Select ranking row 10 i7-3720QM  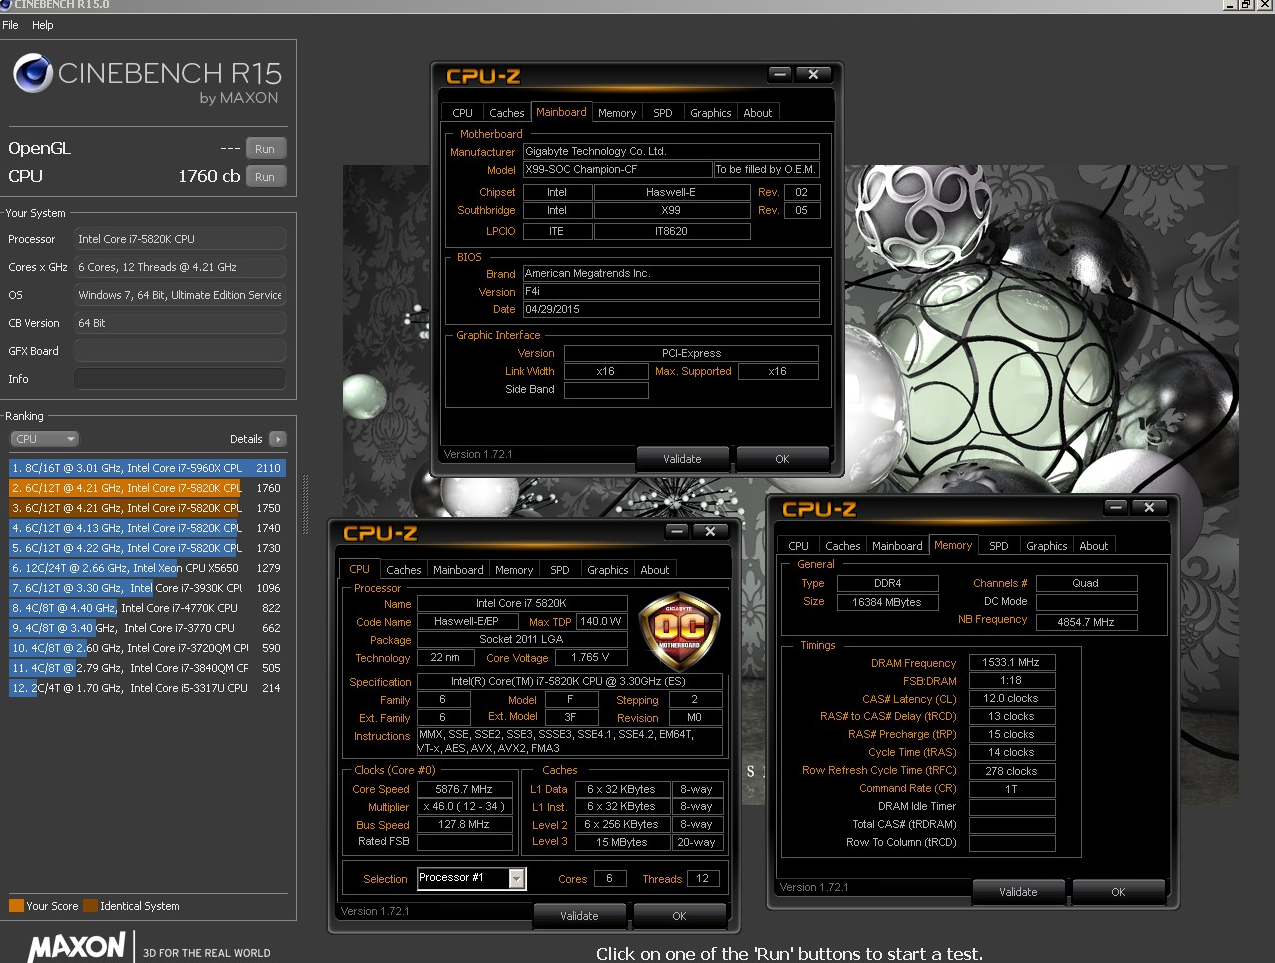pos(147,648)
